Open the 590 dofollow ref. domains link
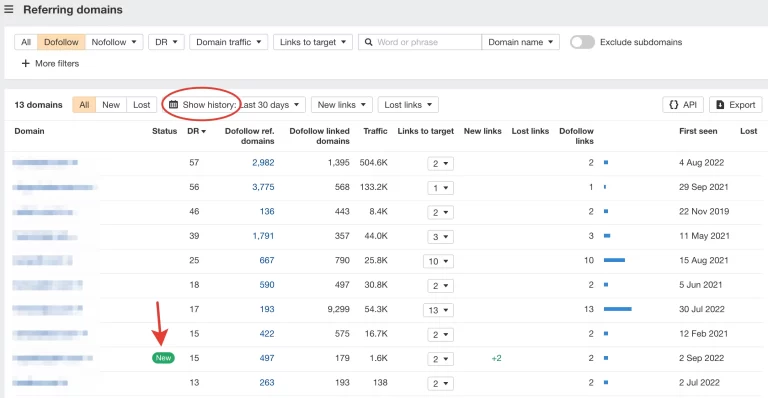Screen dimensions: 768x398 tap(267, 285)
